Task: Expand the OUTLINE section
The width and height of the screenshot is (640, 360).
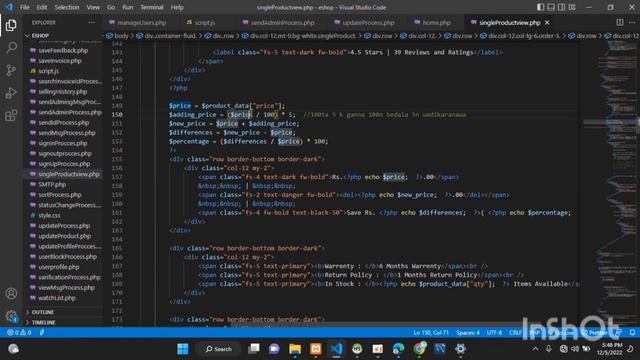Action: tap(42, 312)
